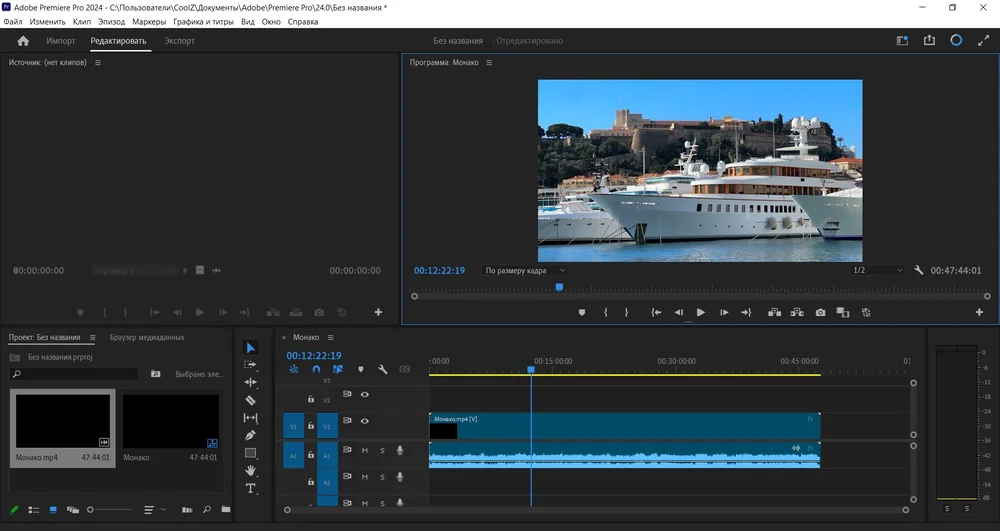
Task: Select the Ripple Edit tool
Action: pyautogui.click(x=251, y=382)
